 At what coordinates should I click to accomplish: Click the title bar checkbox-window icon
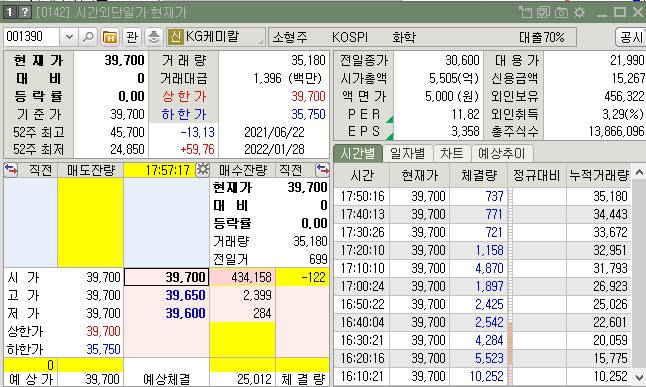coord(543,12)
